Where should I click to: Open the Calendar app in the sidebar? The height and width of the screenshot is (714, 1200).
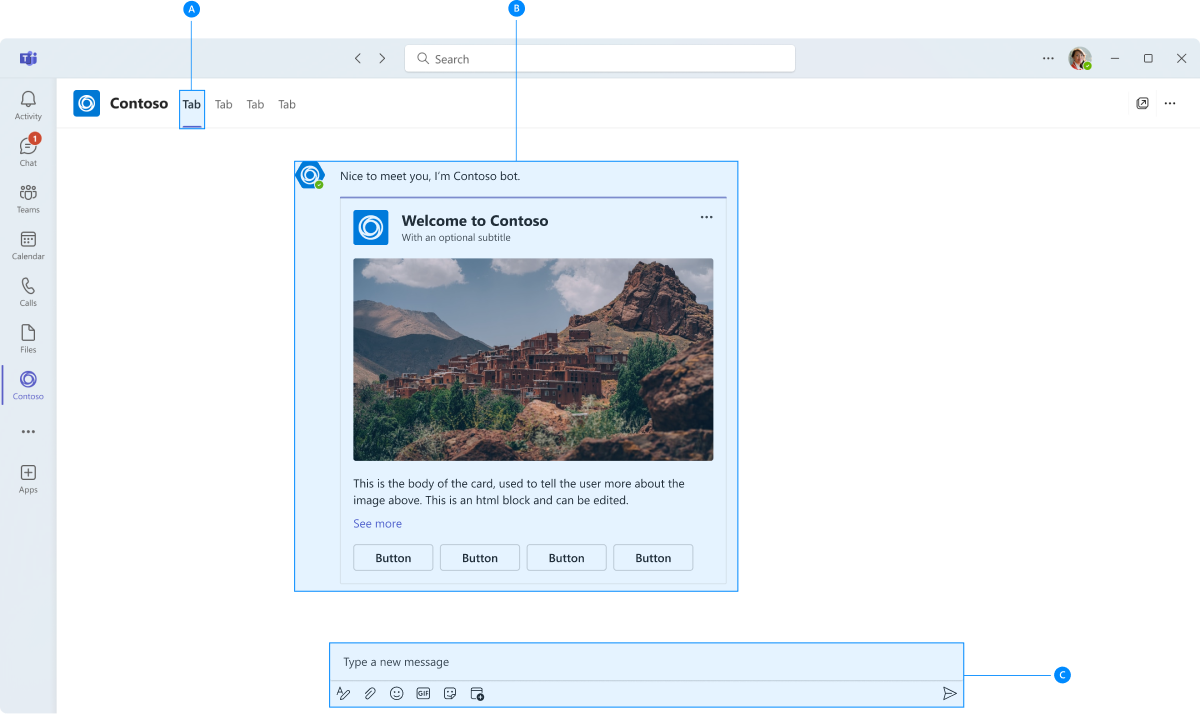click(28, 245)
